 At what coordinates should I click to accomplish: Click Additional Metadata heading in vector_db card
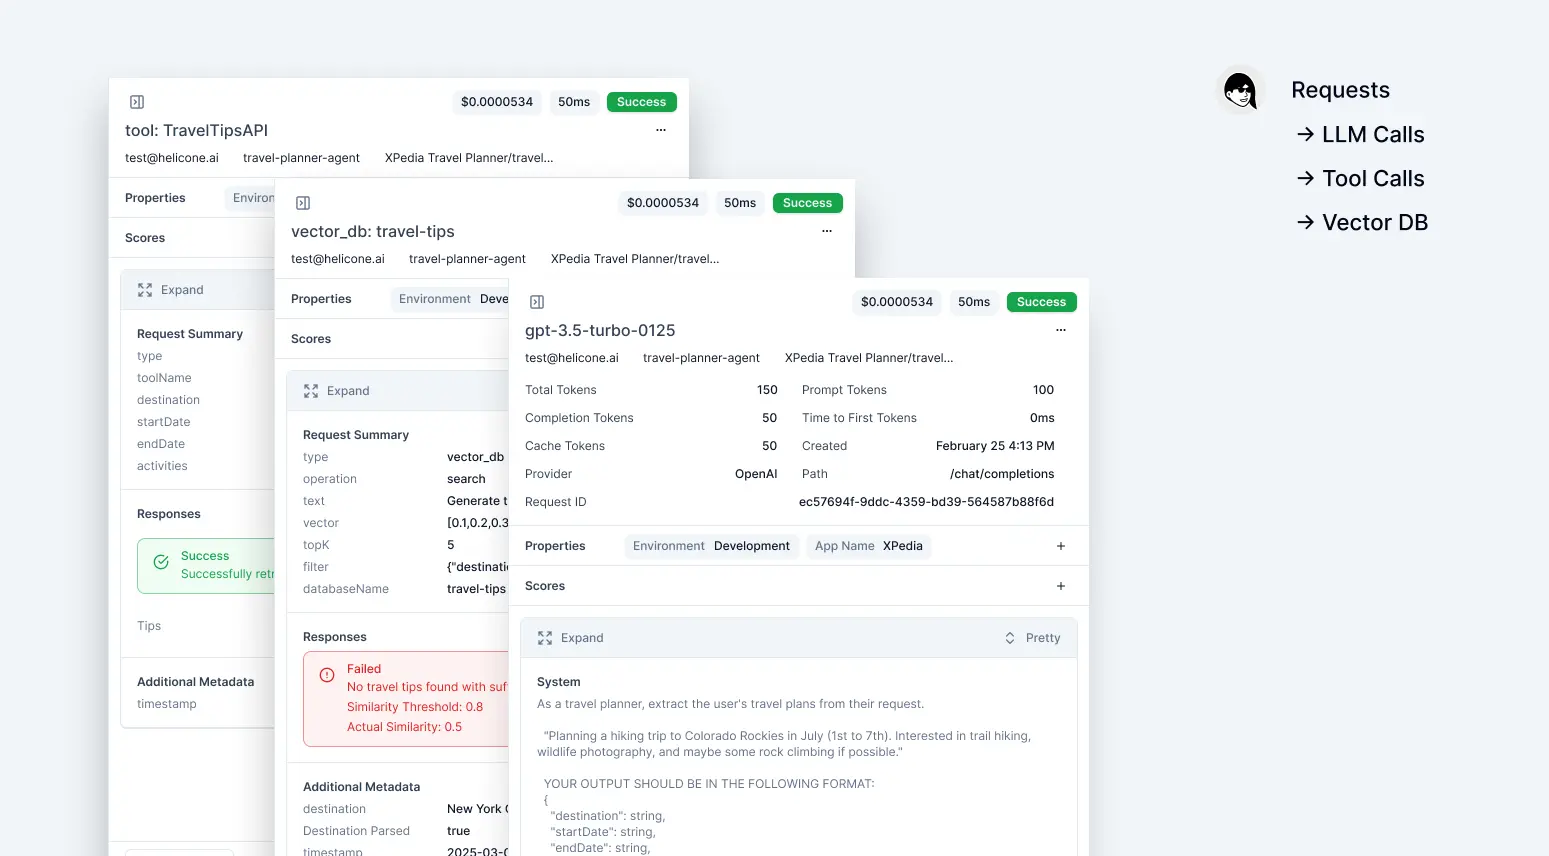pos(361,787)
